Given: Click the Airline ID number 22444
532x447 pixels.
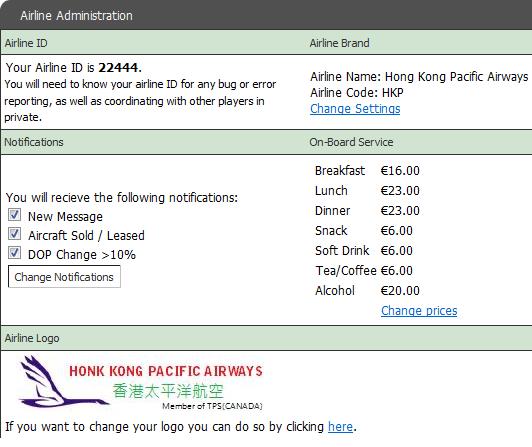Looking at the screenshot, I should pyautogui.click(x=118, y=68).
